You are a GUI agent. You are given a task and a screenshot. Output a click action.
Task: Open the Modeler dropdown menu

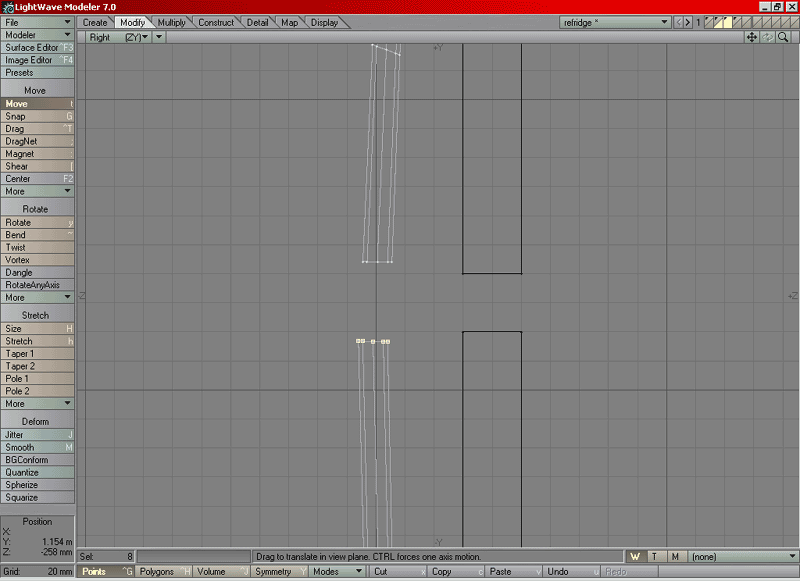tap(37, 35)
